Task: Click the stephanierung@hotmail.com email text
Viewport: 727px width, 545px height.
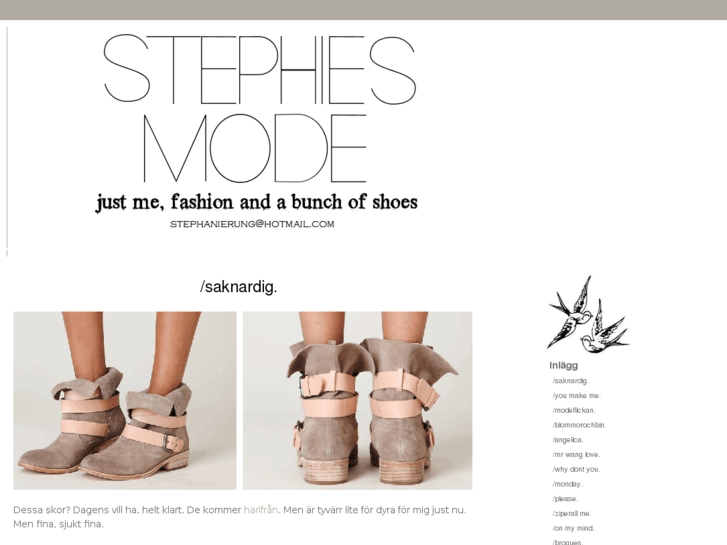Action: pyautogui.click(x=252, y=224)
